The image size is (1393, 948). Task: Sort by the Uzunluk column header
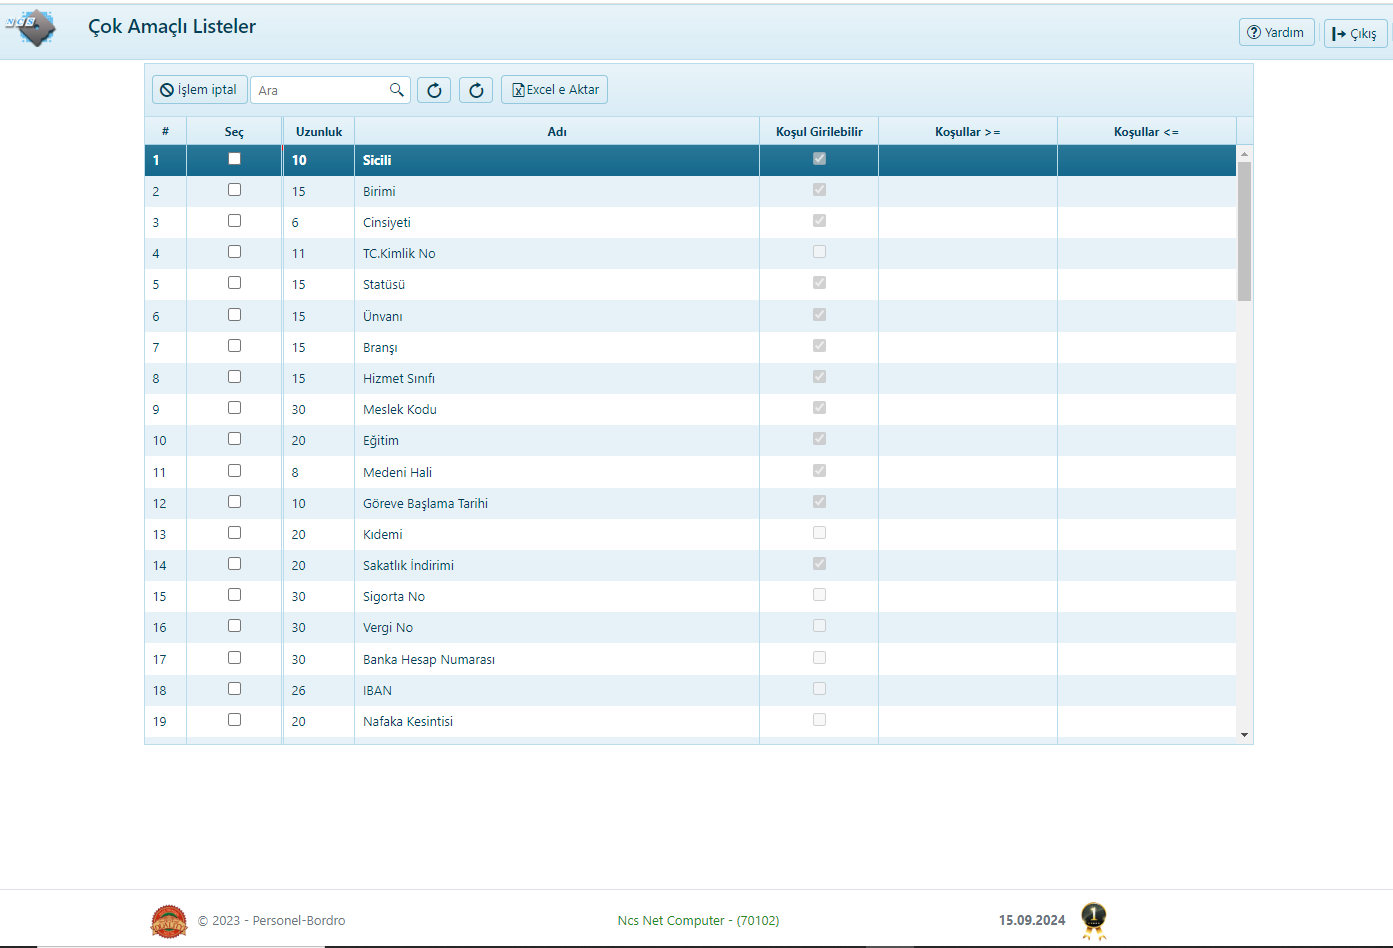(x=319, y=132)
